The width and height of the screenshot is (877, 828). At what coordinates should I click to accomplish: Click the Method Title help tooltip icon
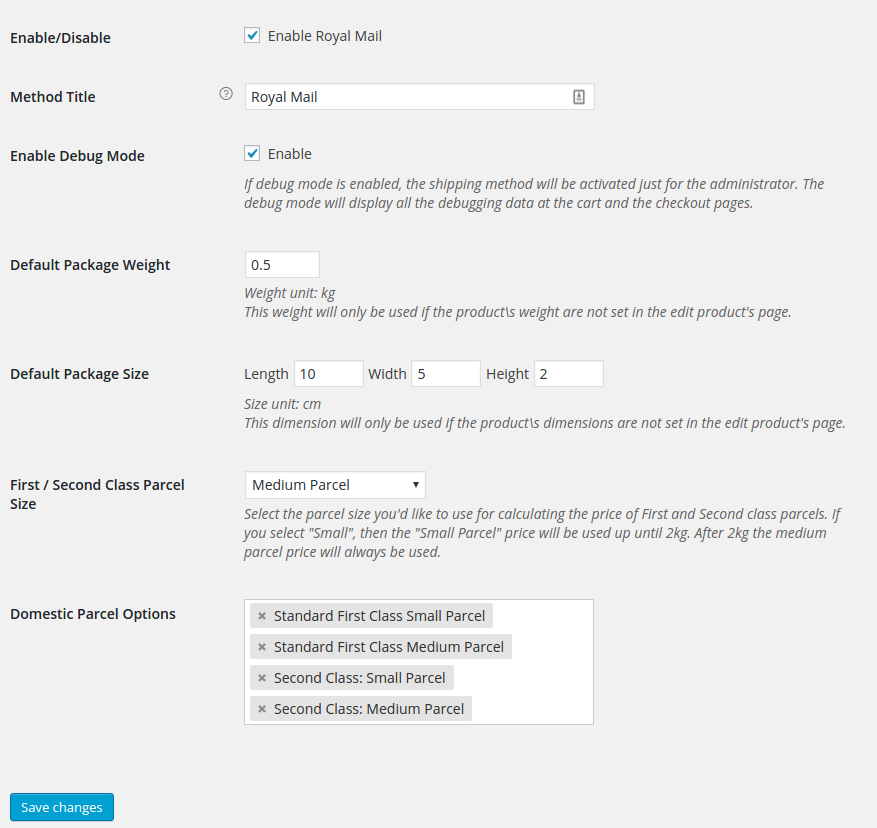226,94
